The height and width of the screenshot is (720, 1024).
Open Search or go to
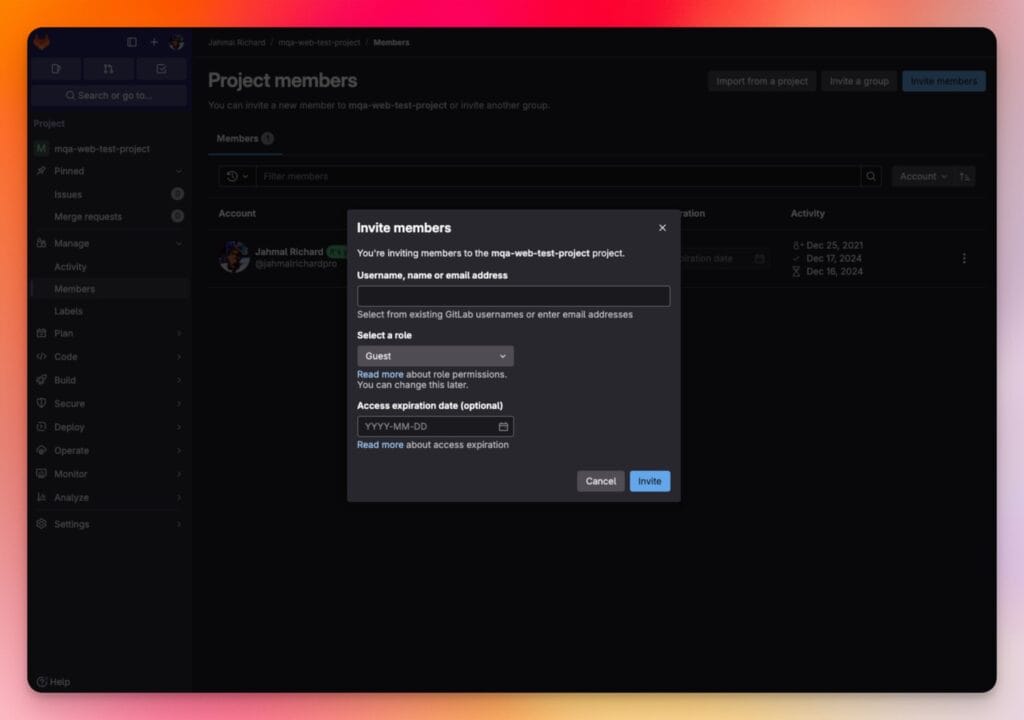(x=108, y=95)
